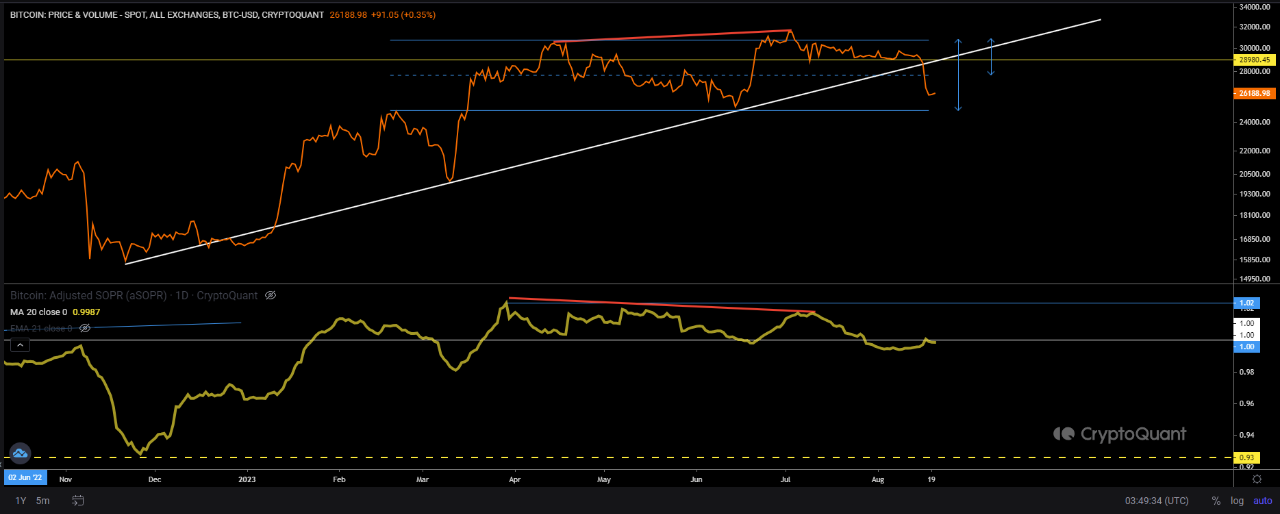Click the orange 26188.98 price label
The height and width of the screenshot is (514, 1280).
coord(1253,93)
